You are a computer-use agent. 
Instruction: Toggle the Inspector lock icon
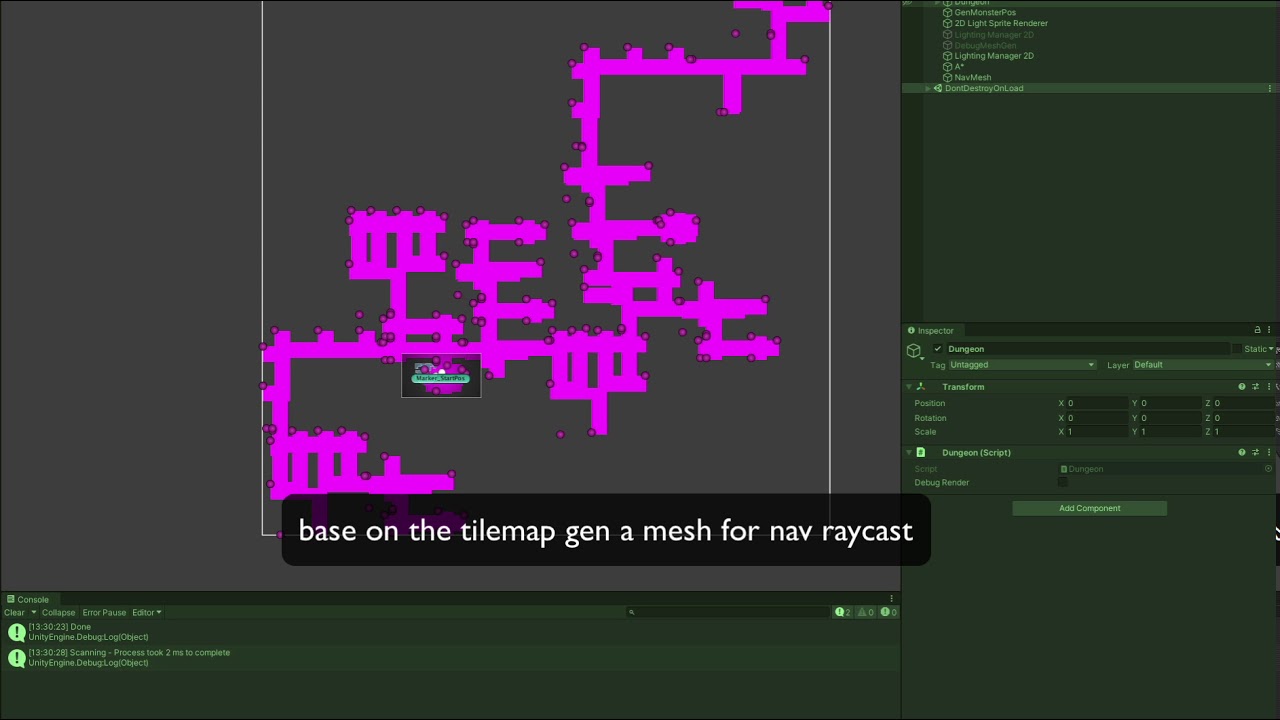pos(1257,330)
